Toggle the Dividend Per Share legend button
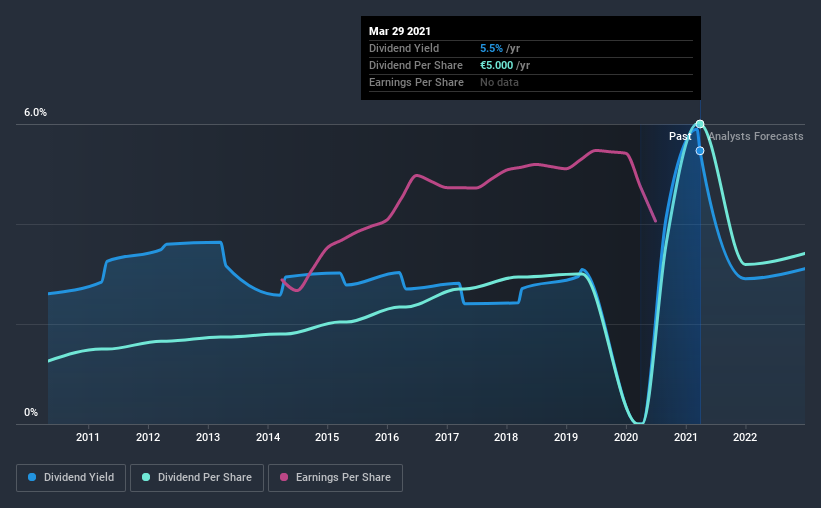Screen dimensions: 821x508 click(197, 478)
